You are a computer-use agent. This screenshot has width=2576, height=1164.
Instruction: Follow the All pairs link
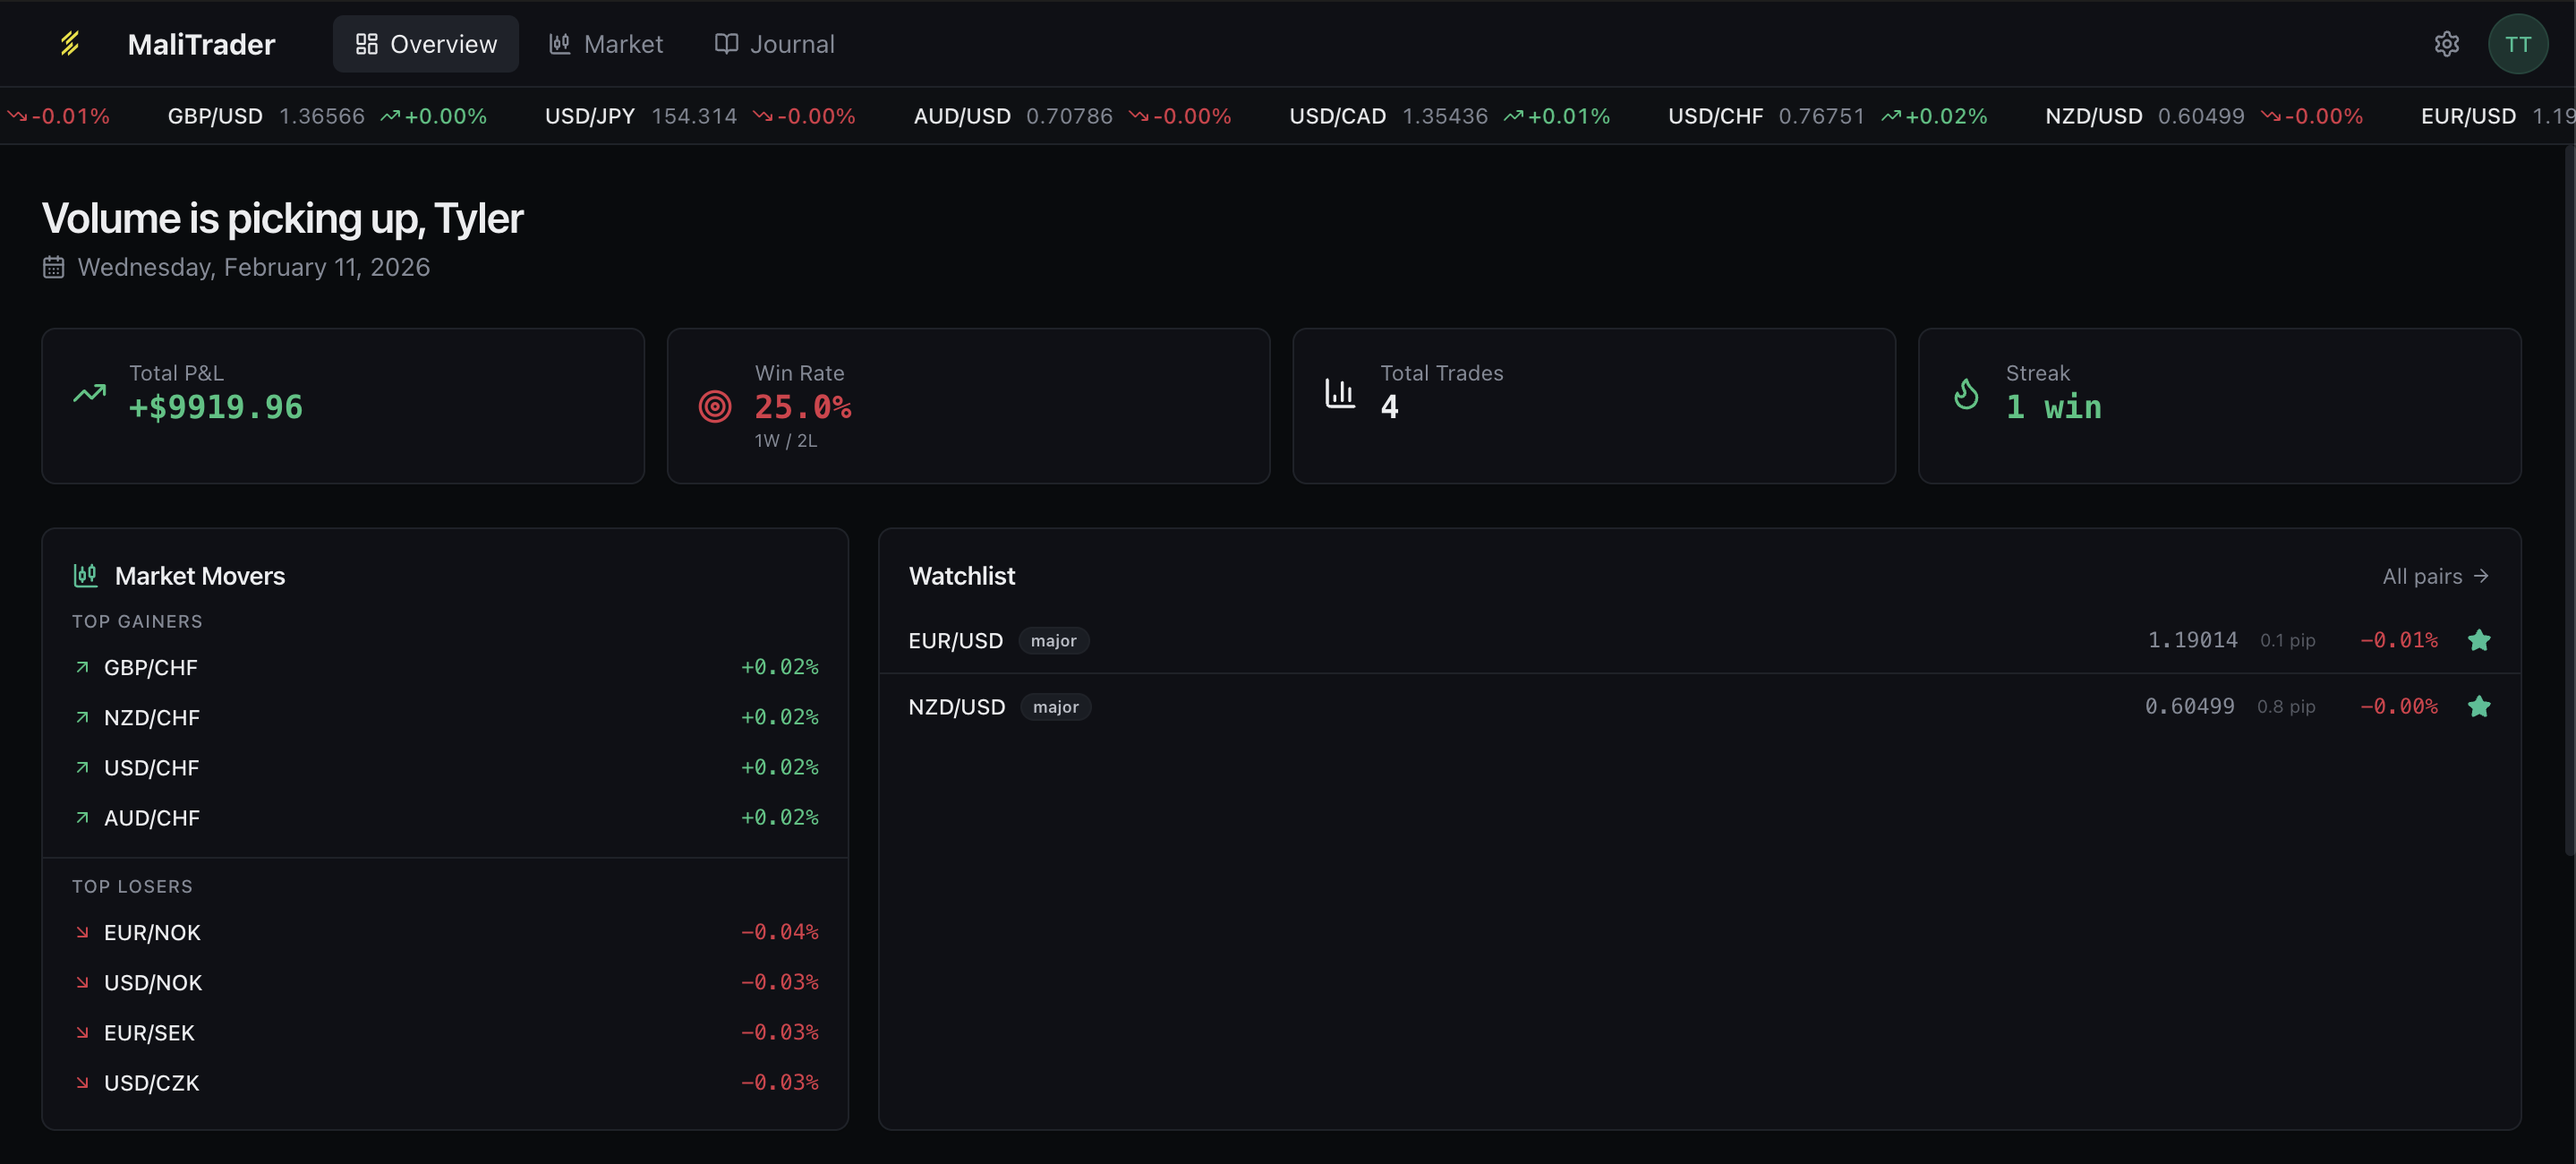[x=2434, y=576]
